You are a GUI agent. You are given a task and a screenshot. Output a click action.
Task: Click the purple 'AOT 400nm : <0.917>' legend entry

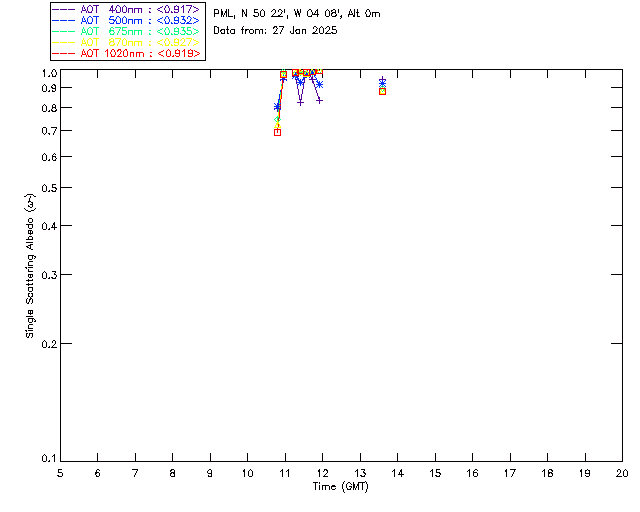click(x=126, y=9)
